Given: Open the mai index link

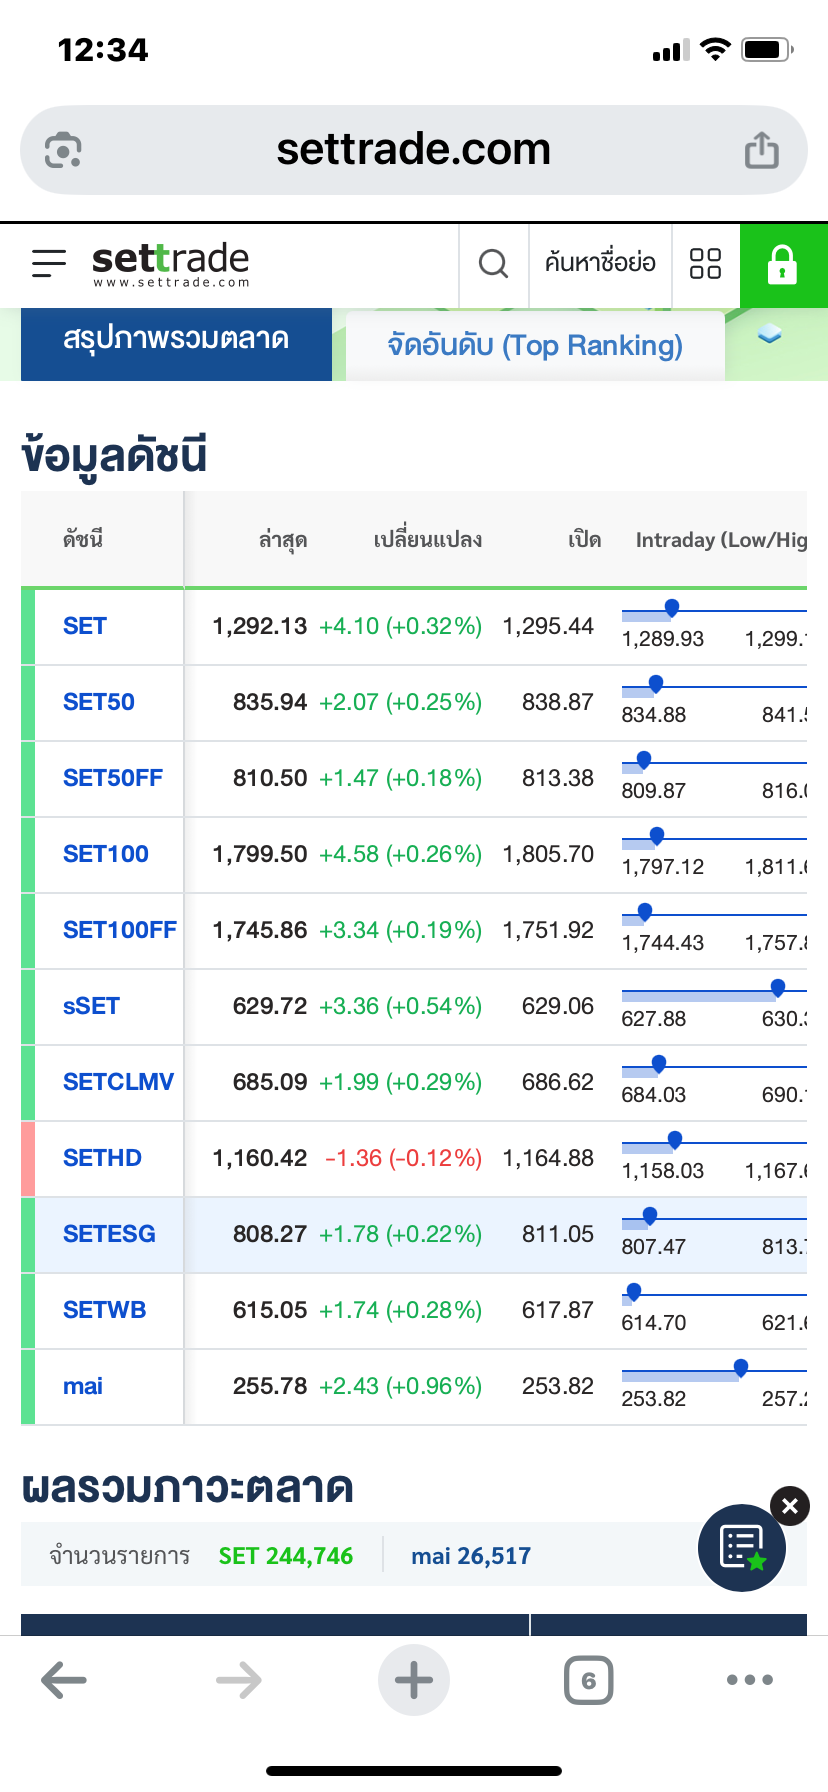Looking at the screenshot, I should [83, 1386].
